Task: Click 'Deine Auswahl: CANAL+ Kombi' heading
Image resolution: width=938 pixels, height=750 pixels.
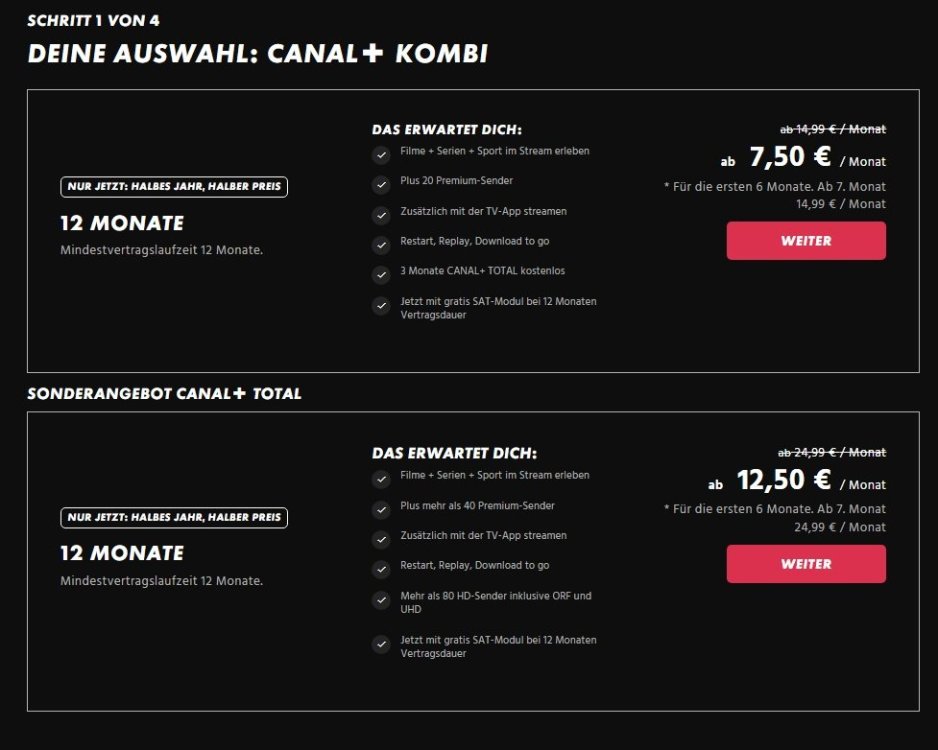Action: click(x=258, y=54)
